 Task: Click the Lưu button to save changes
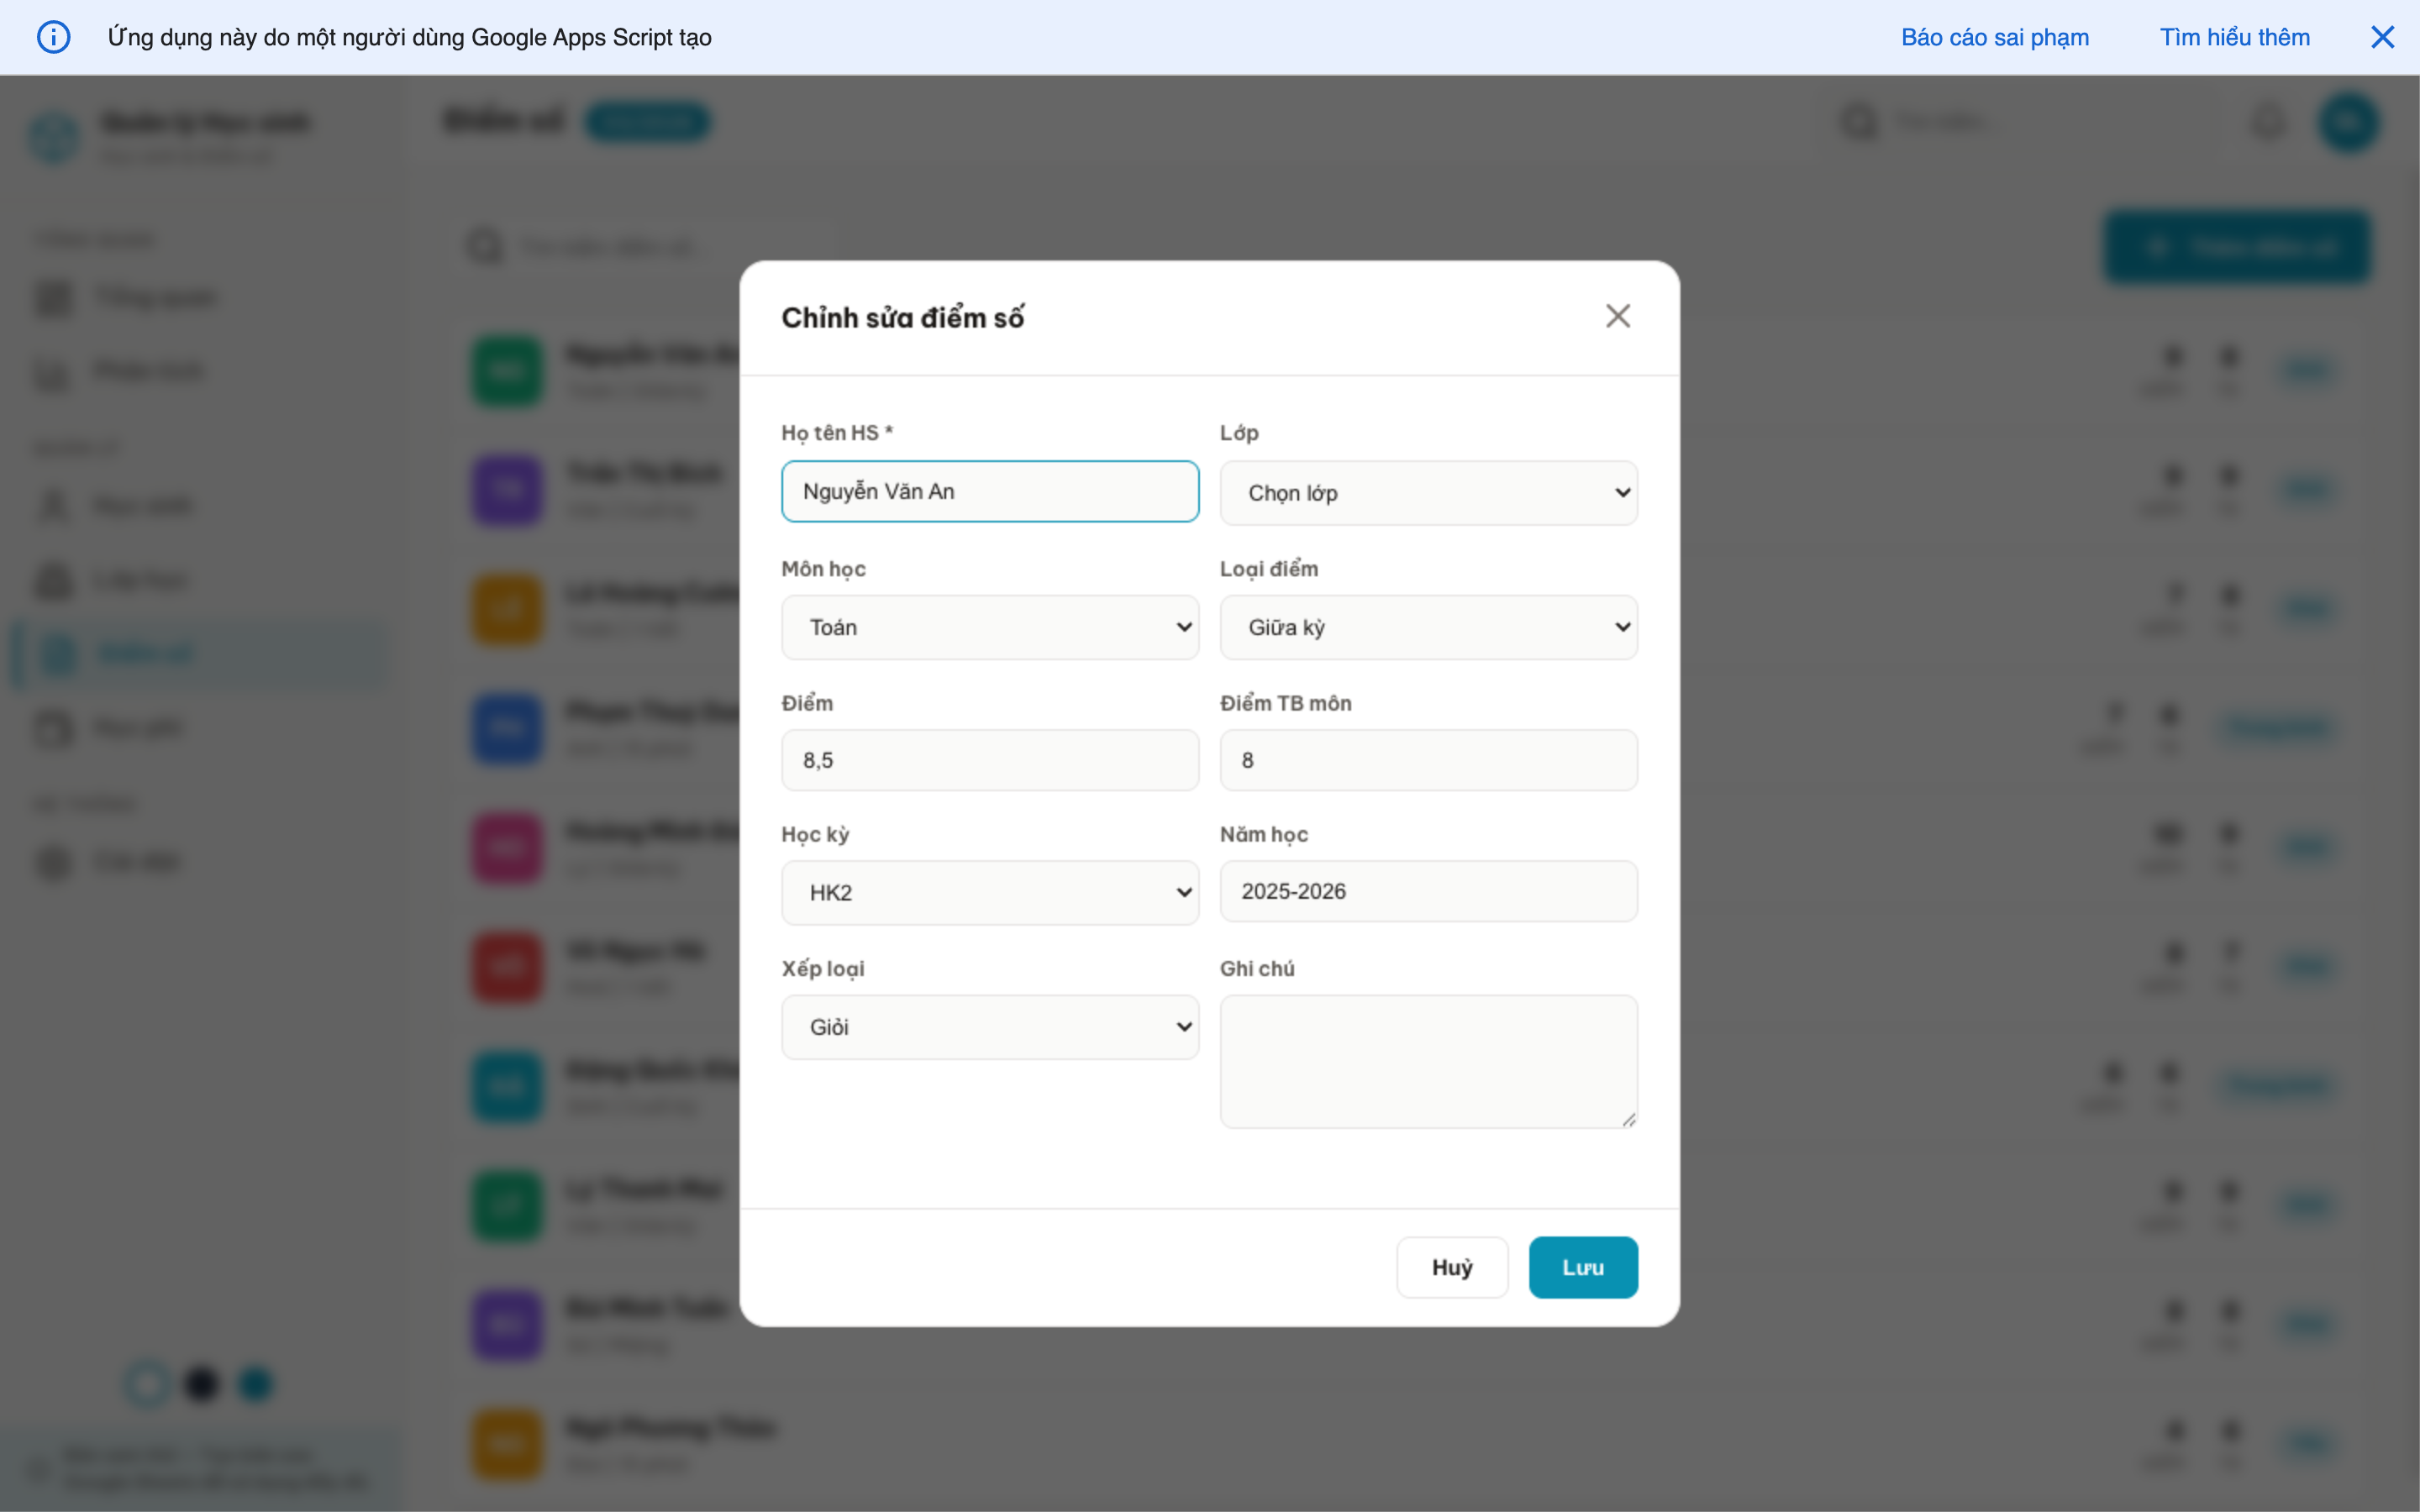coord(1583,1266)
